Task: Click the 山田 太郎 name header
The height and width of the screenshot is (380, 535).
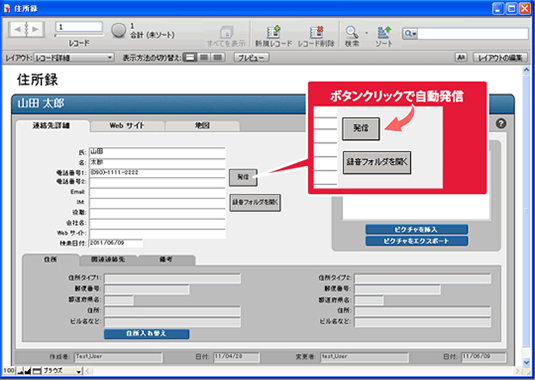Action: point(41,103)
